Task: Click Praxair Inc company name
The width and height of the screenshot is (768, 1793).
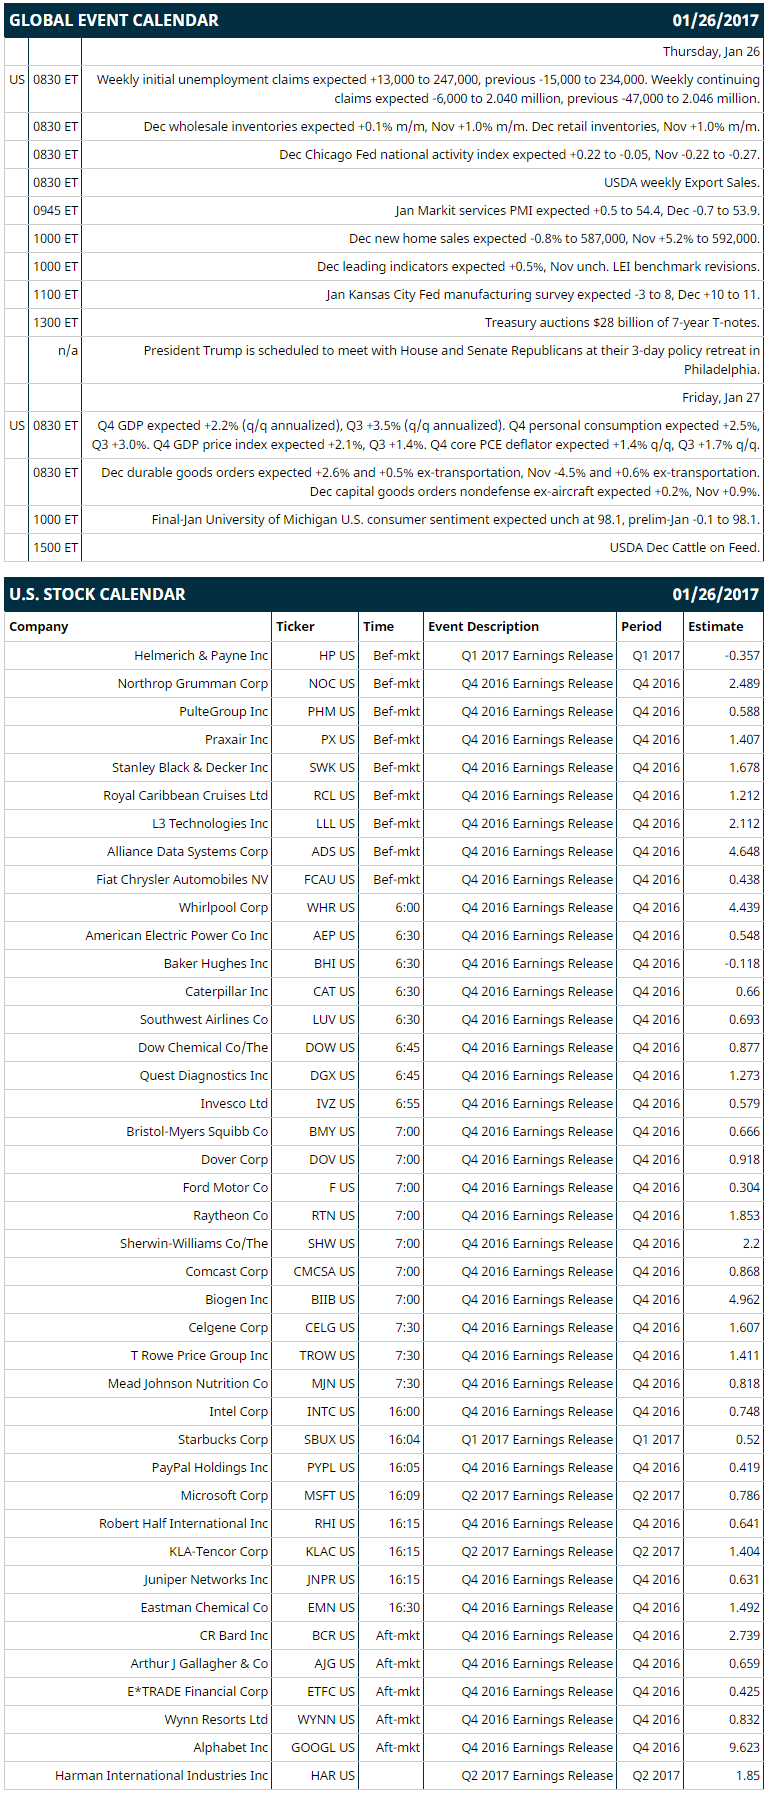Action: point(236,739)
